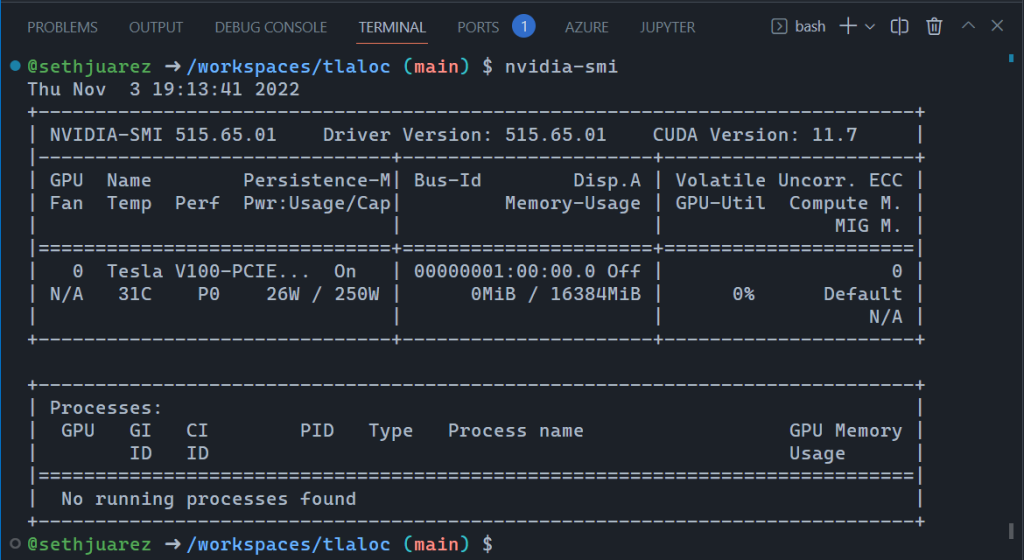1024x560 pixels.
Task: Open the Jupyter tab
Action: (667, 27)
